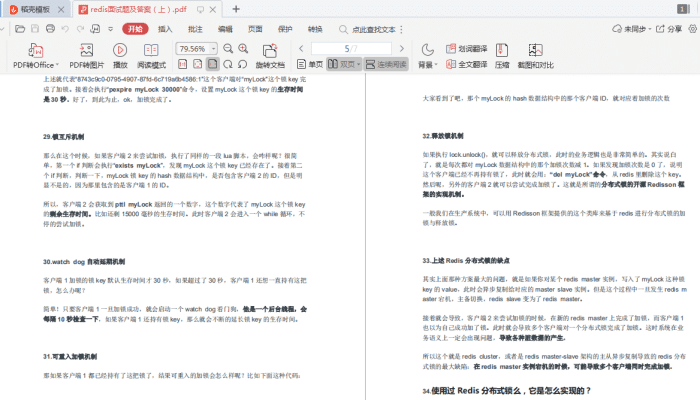Click the zoom in magnifier icon

point(243,48)
